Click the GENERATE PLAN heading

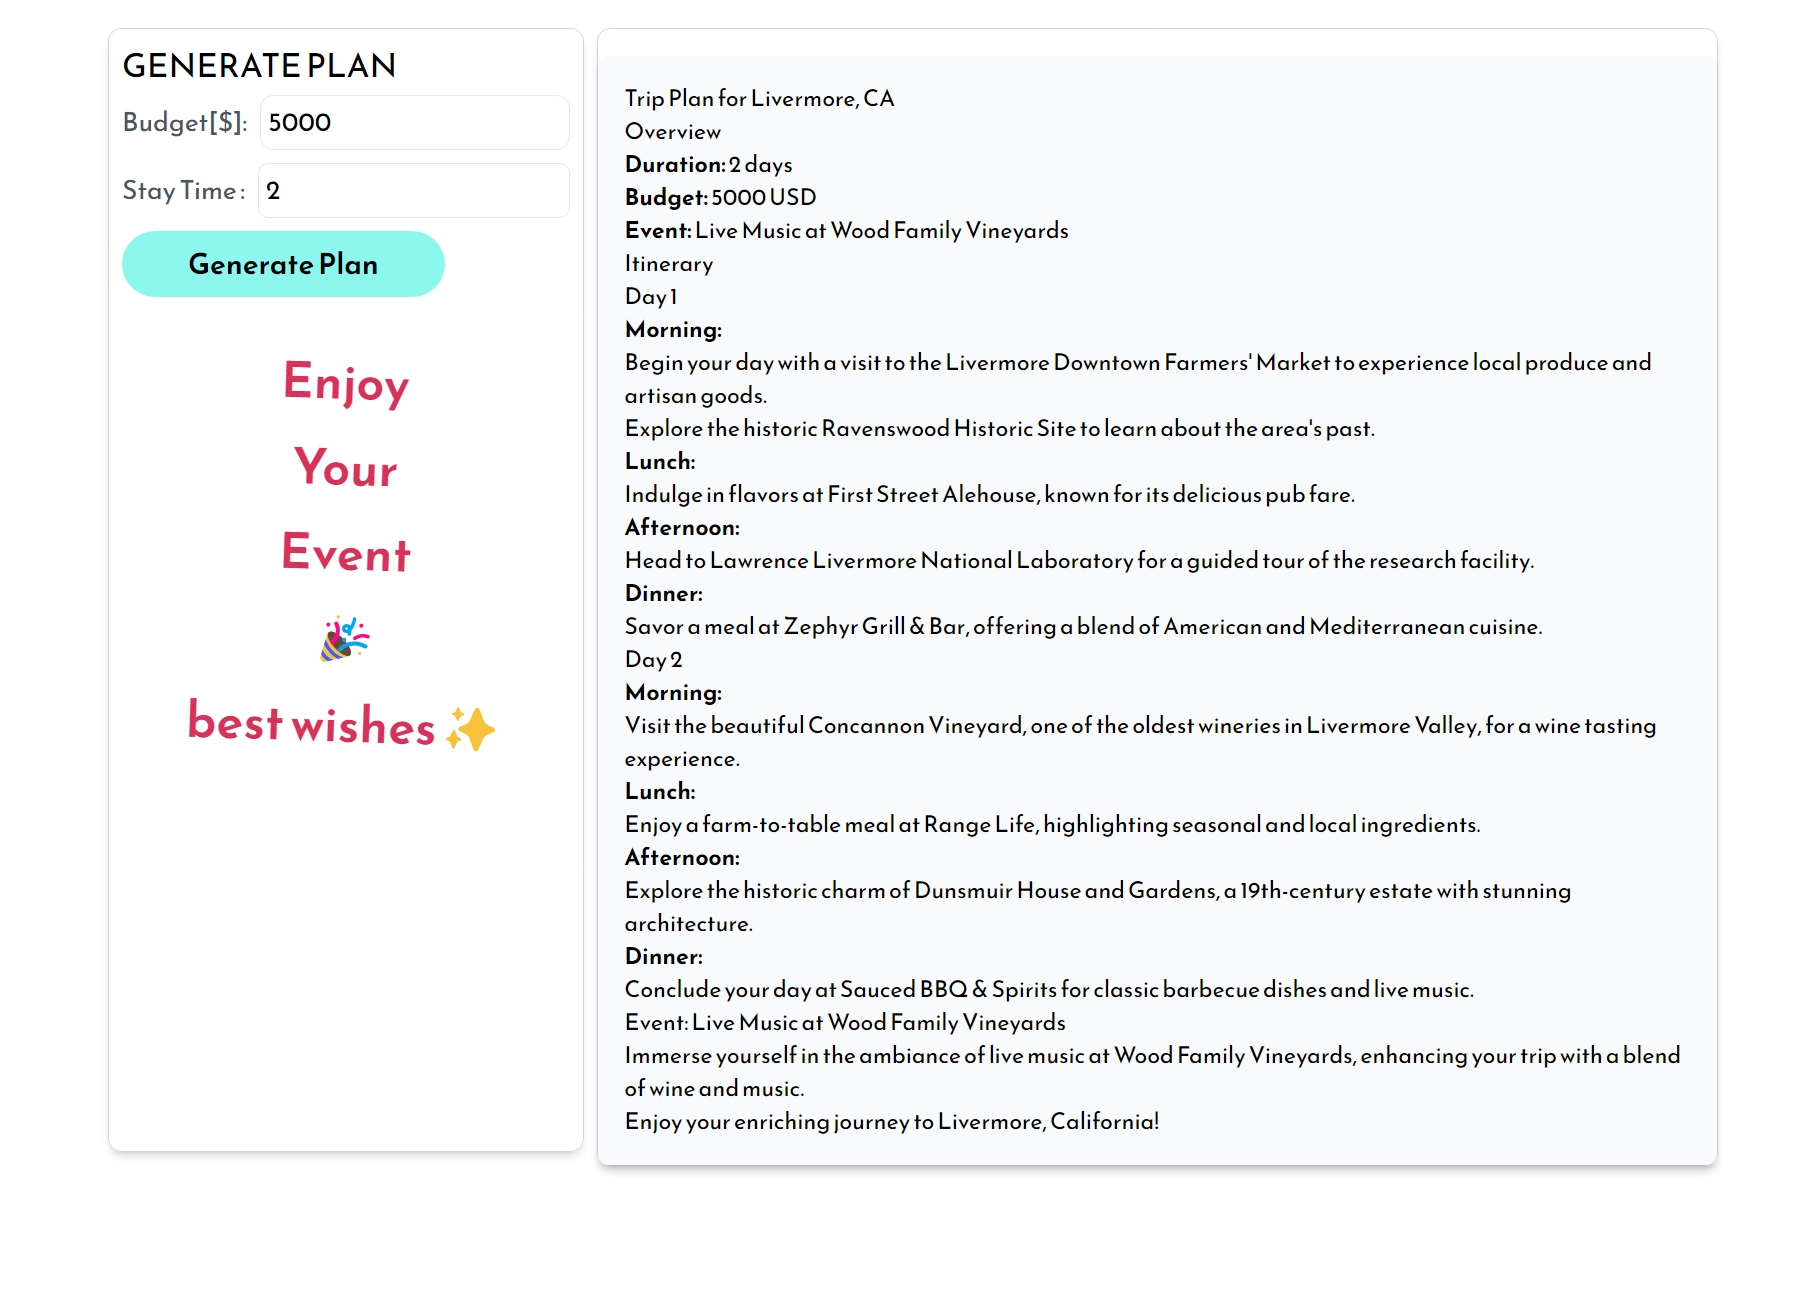259,66
